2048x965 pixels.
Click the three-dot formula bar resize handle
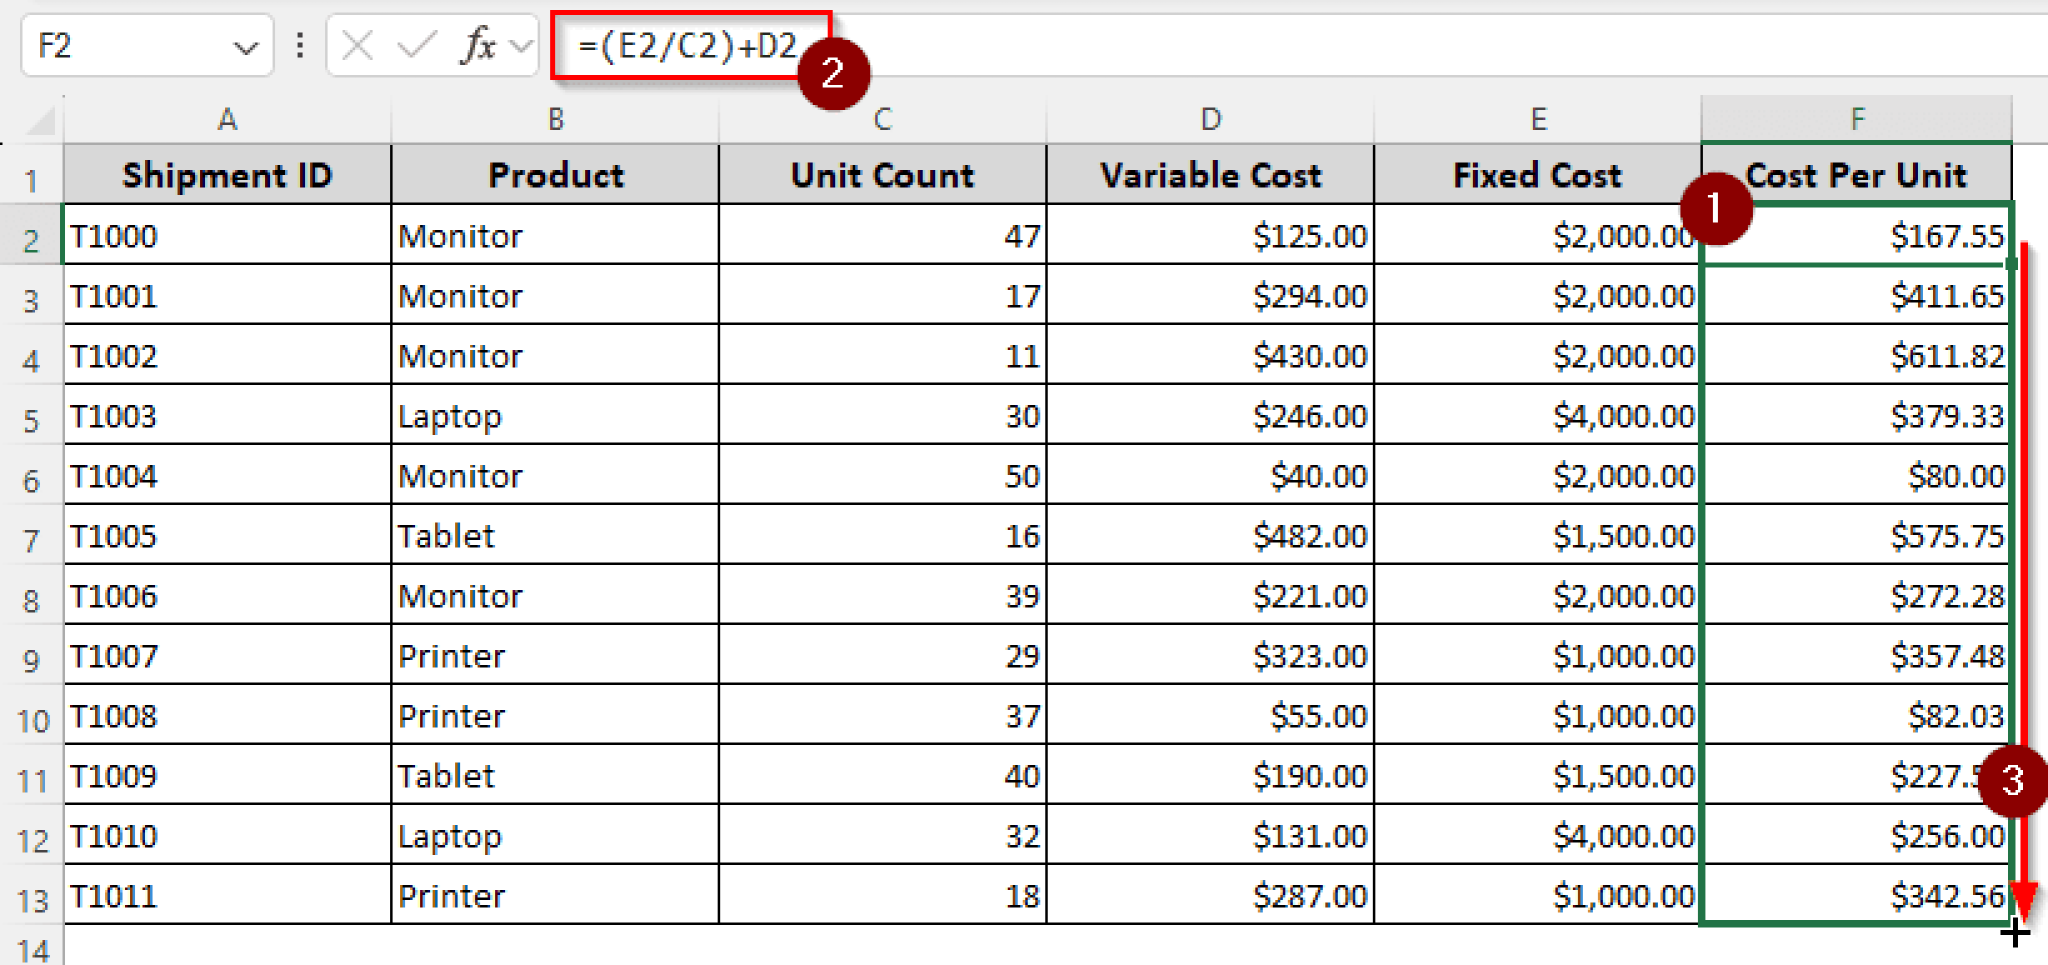[x=300, y=46]
